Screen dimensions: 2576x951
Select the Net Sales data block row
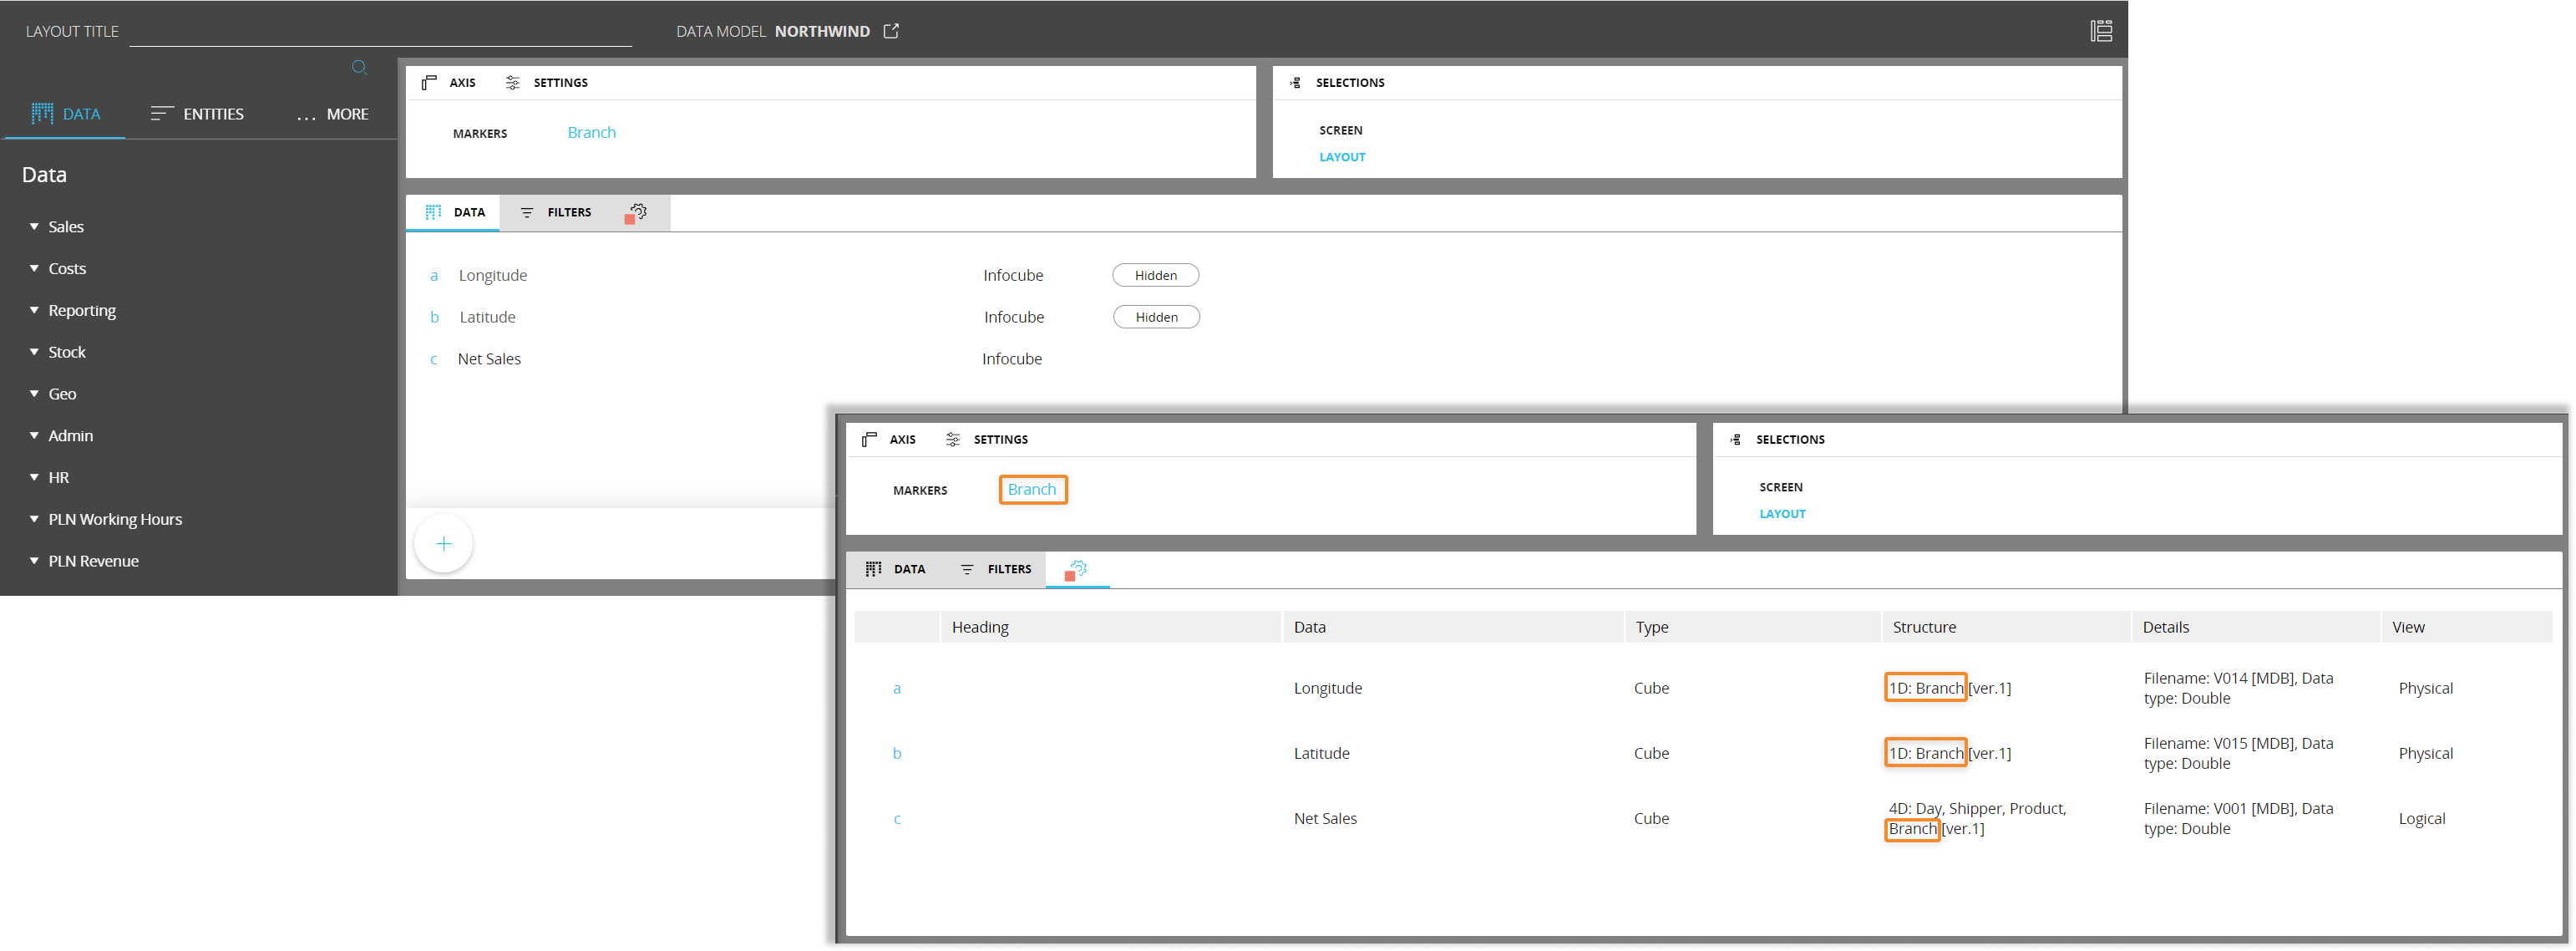(489, 359)
